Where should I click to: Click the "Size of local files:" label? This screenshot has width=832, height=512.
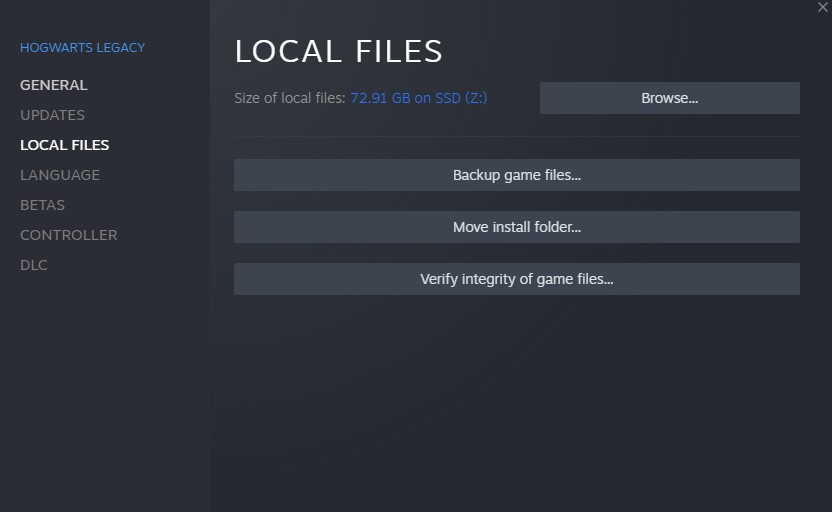[290, 98]
